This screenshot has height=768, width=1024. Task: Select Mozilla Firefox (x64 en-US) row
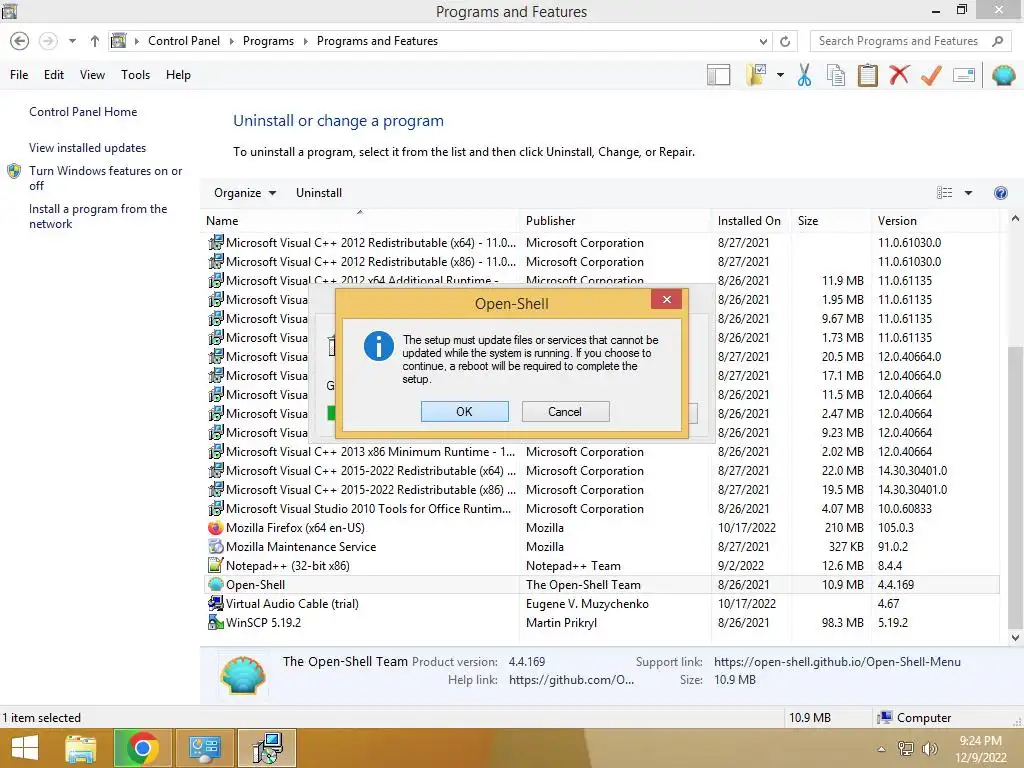pos(601,528)
